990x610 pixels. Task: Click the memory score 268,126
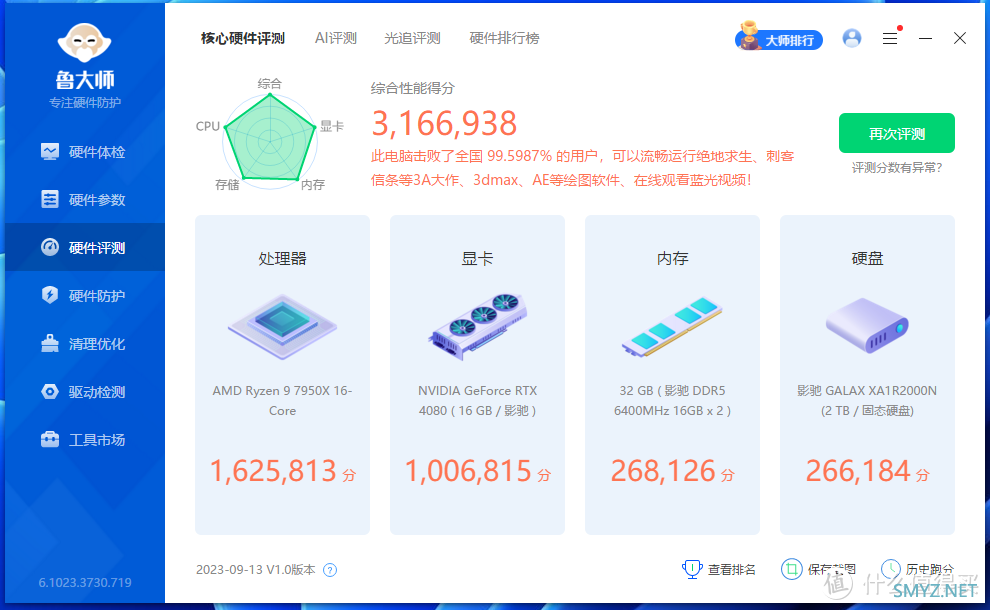663,471
